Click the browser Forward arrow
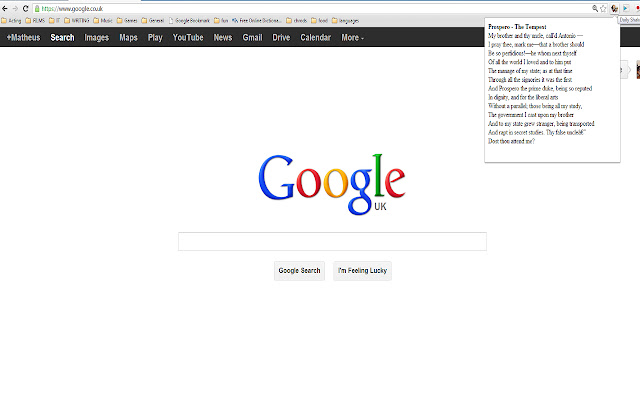 (15, 9)
